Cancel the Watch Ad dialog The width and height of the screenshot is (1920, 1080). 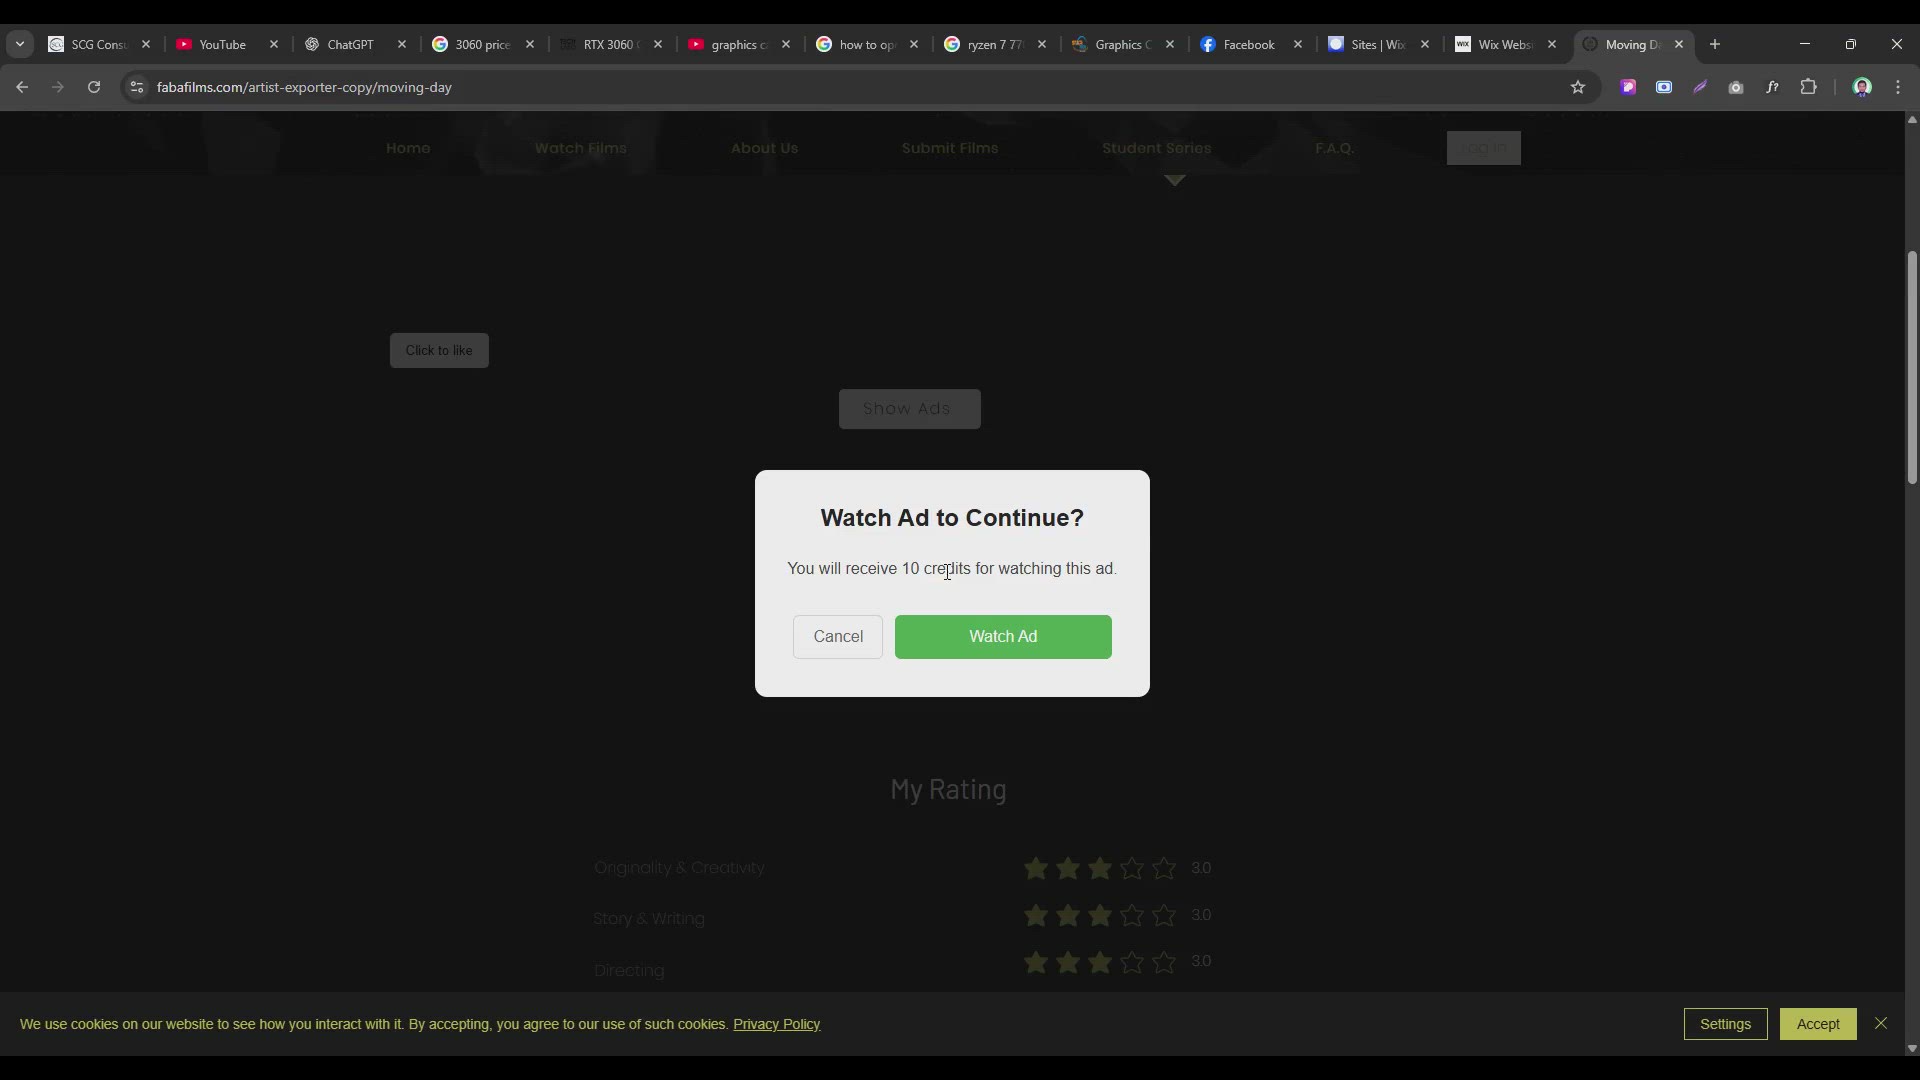coord(838,637)
